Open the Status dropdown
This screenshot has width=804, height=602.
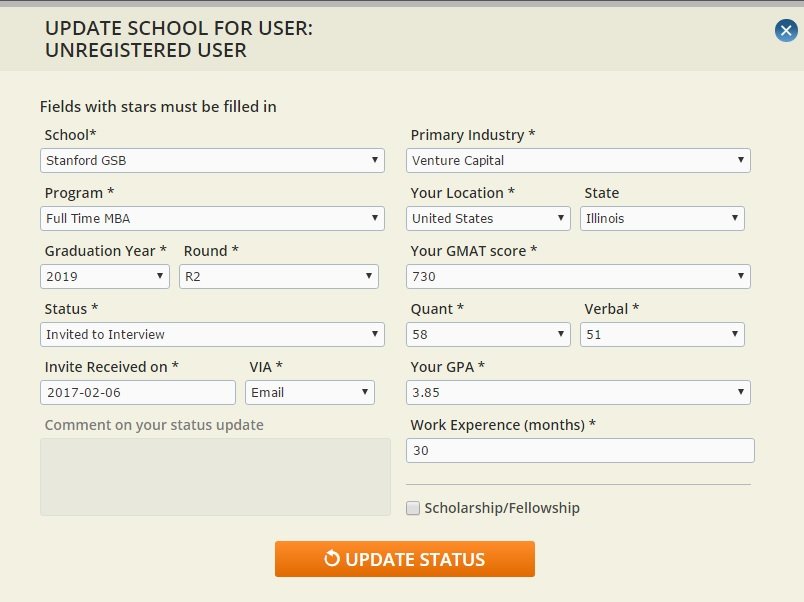tap(212, 334)
